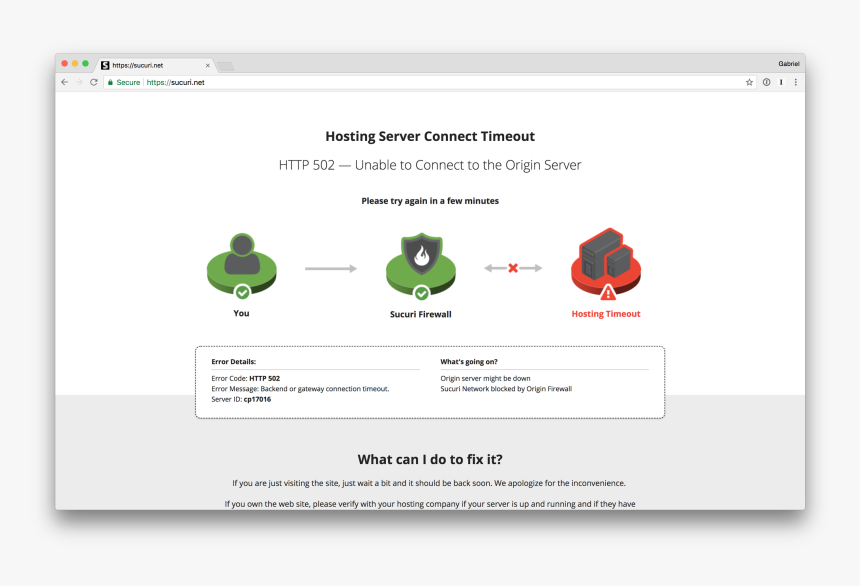The width and height of the screenshot is (860, 586).
Task: Click the If you own the web site paragraph
Action: pyautogui.click(x=430, y=504)
